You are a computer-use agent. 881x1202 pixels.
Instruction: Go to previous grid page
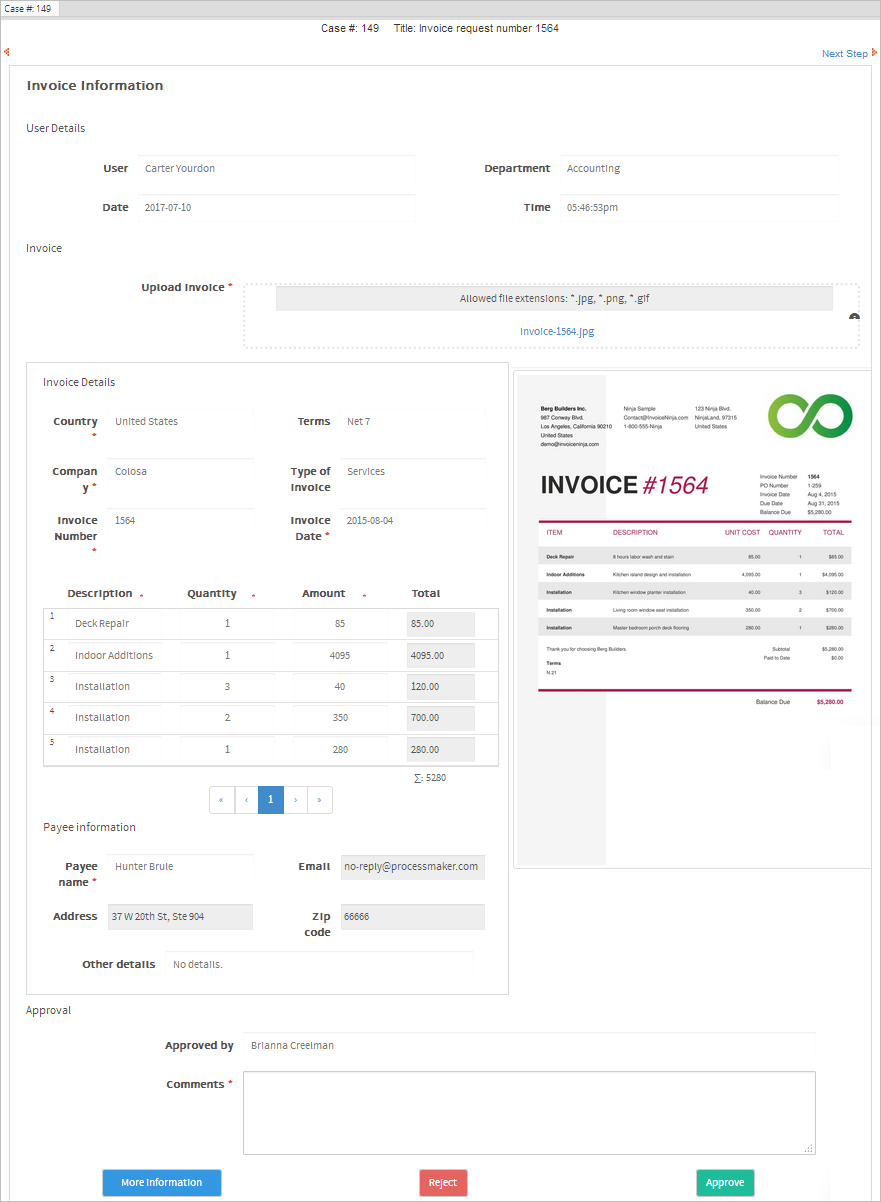[246, 800]
